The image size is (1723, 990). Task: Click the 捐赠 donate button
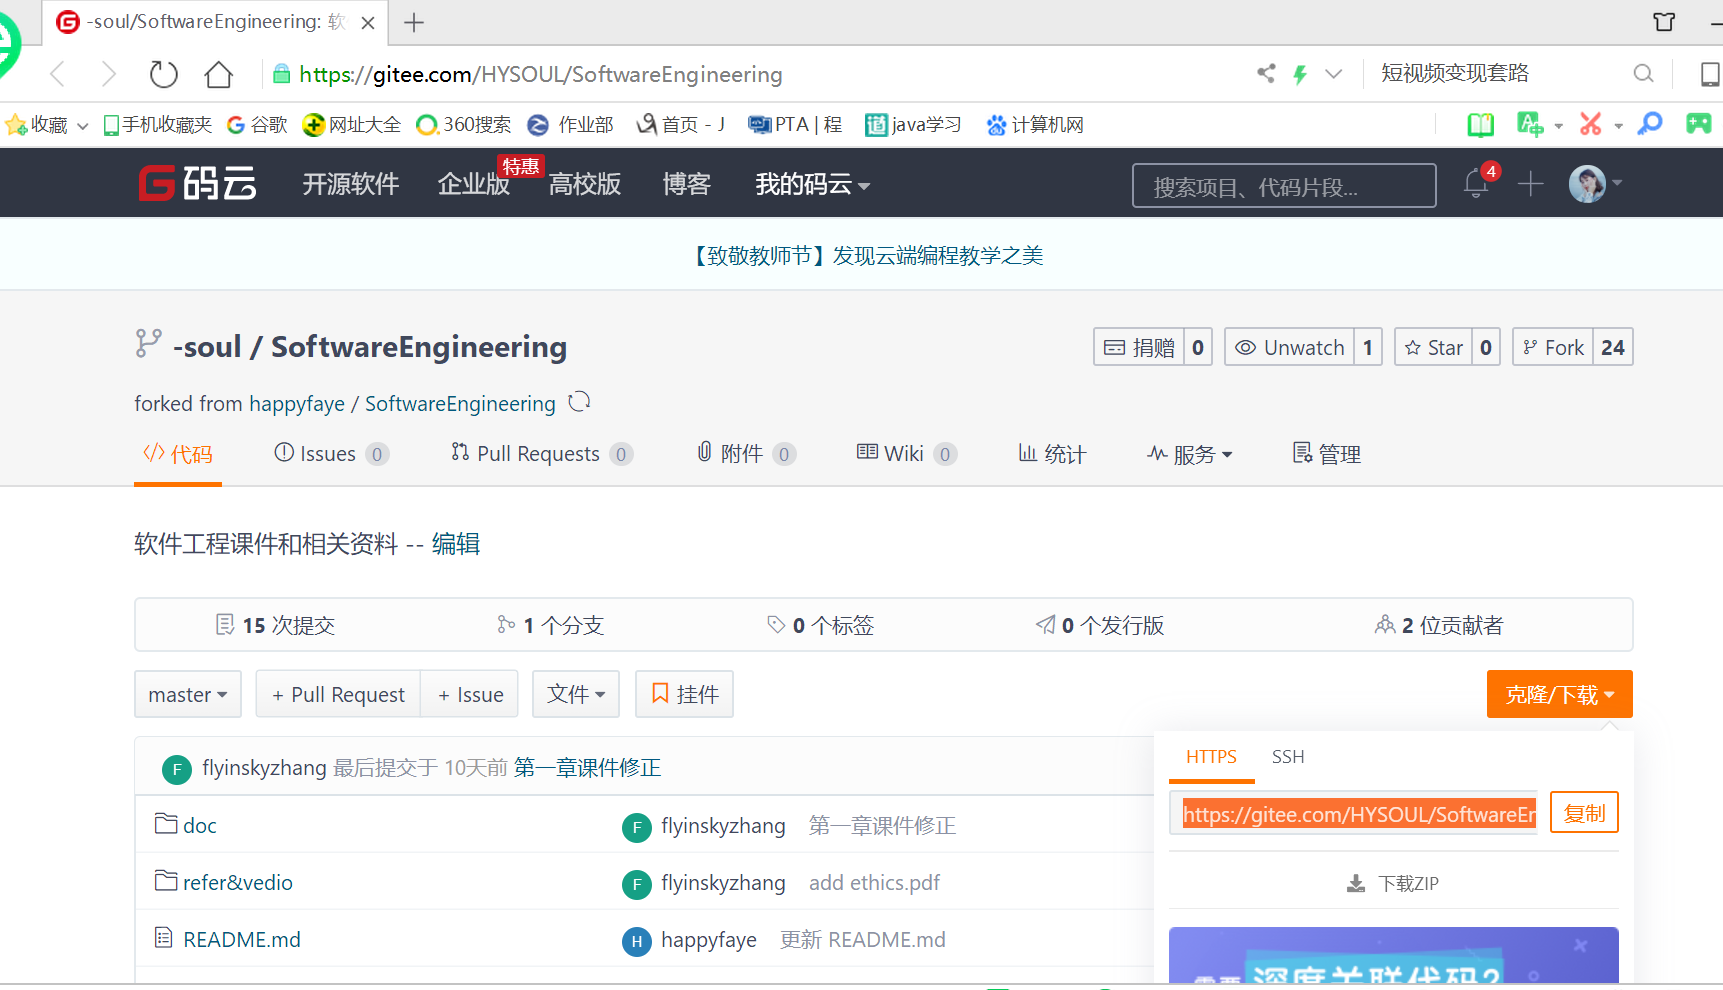(x=1139, y=347)
